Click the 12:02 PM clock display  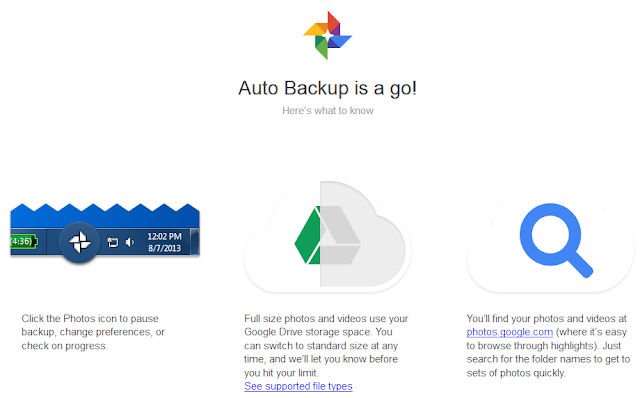164,236
